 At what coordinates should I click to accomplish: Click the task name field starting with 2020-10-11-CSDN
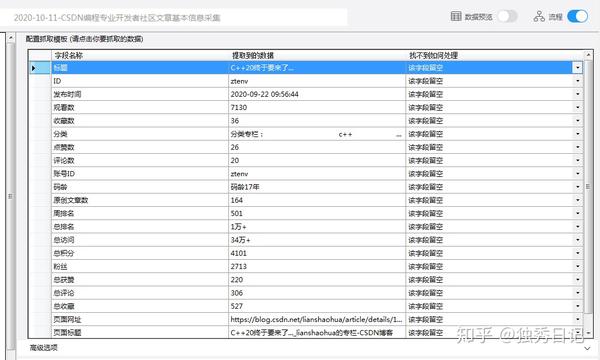[174, 18]
